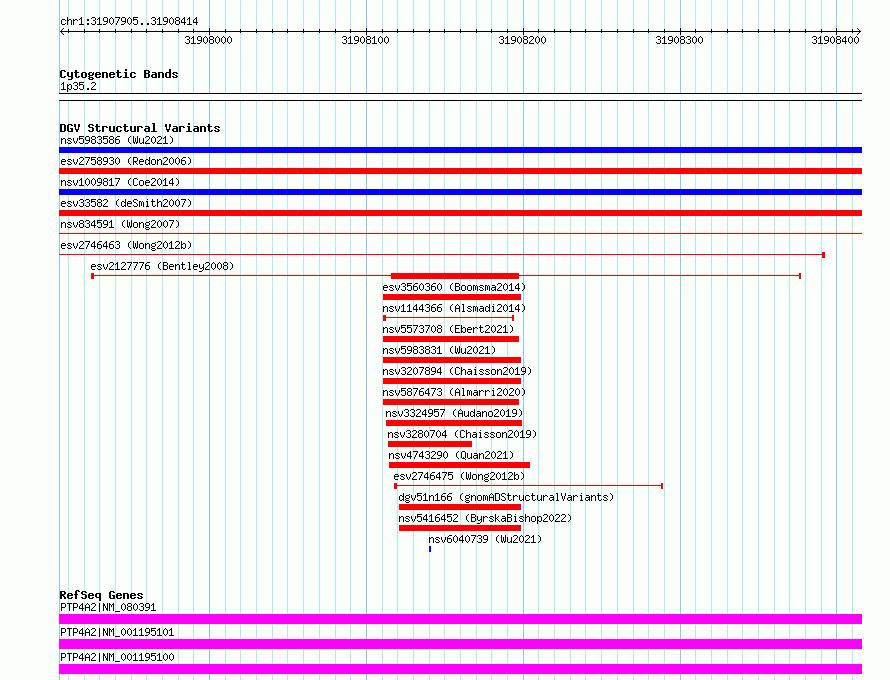The image size is (890, 680).
Task: Click the esv2127776 (Bentley2008) label
Action: (162, 266)
